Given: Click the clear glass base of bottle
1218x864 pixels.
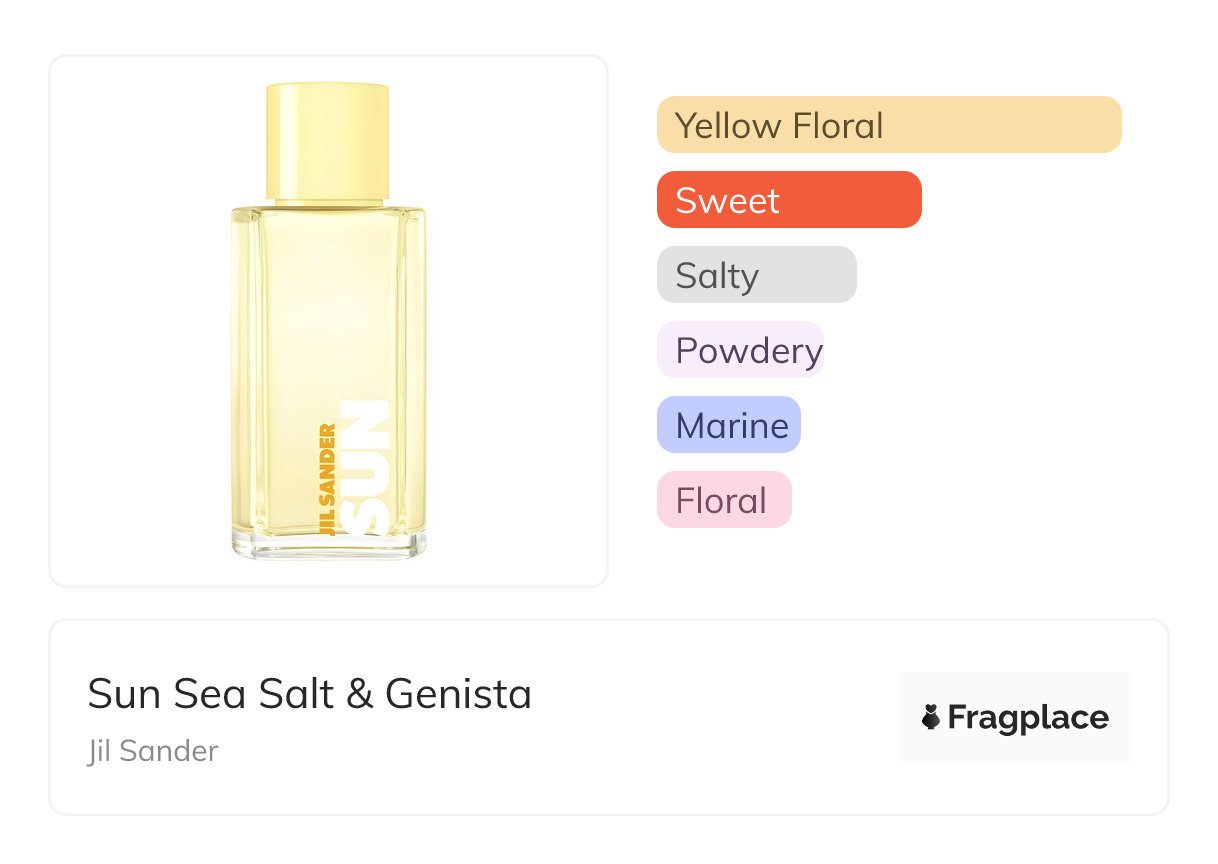Looking at the screenshot, I should pyautogui.click(x=328, y=546).
